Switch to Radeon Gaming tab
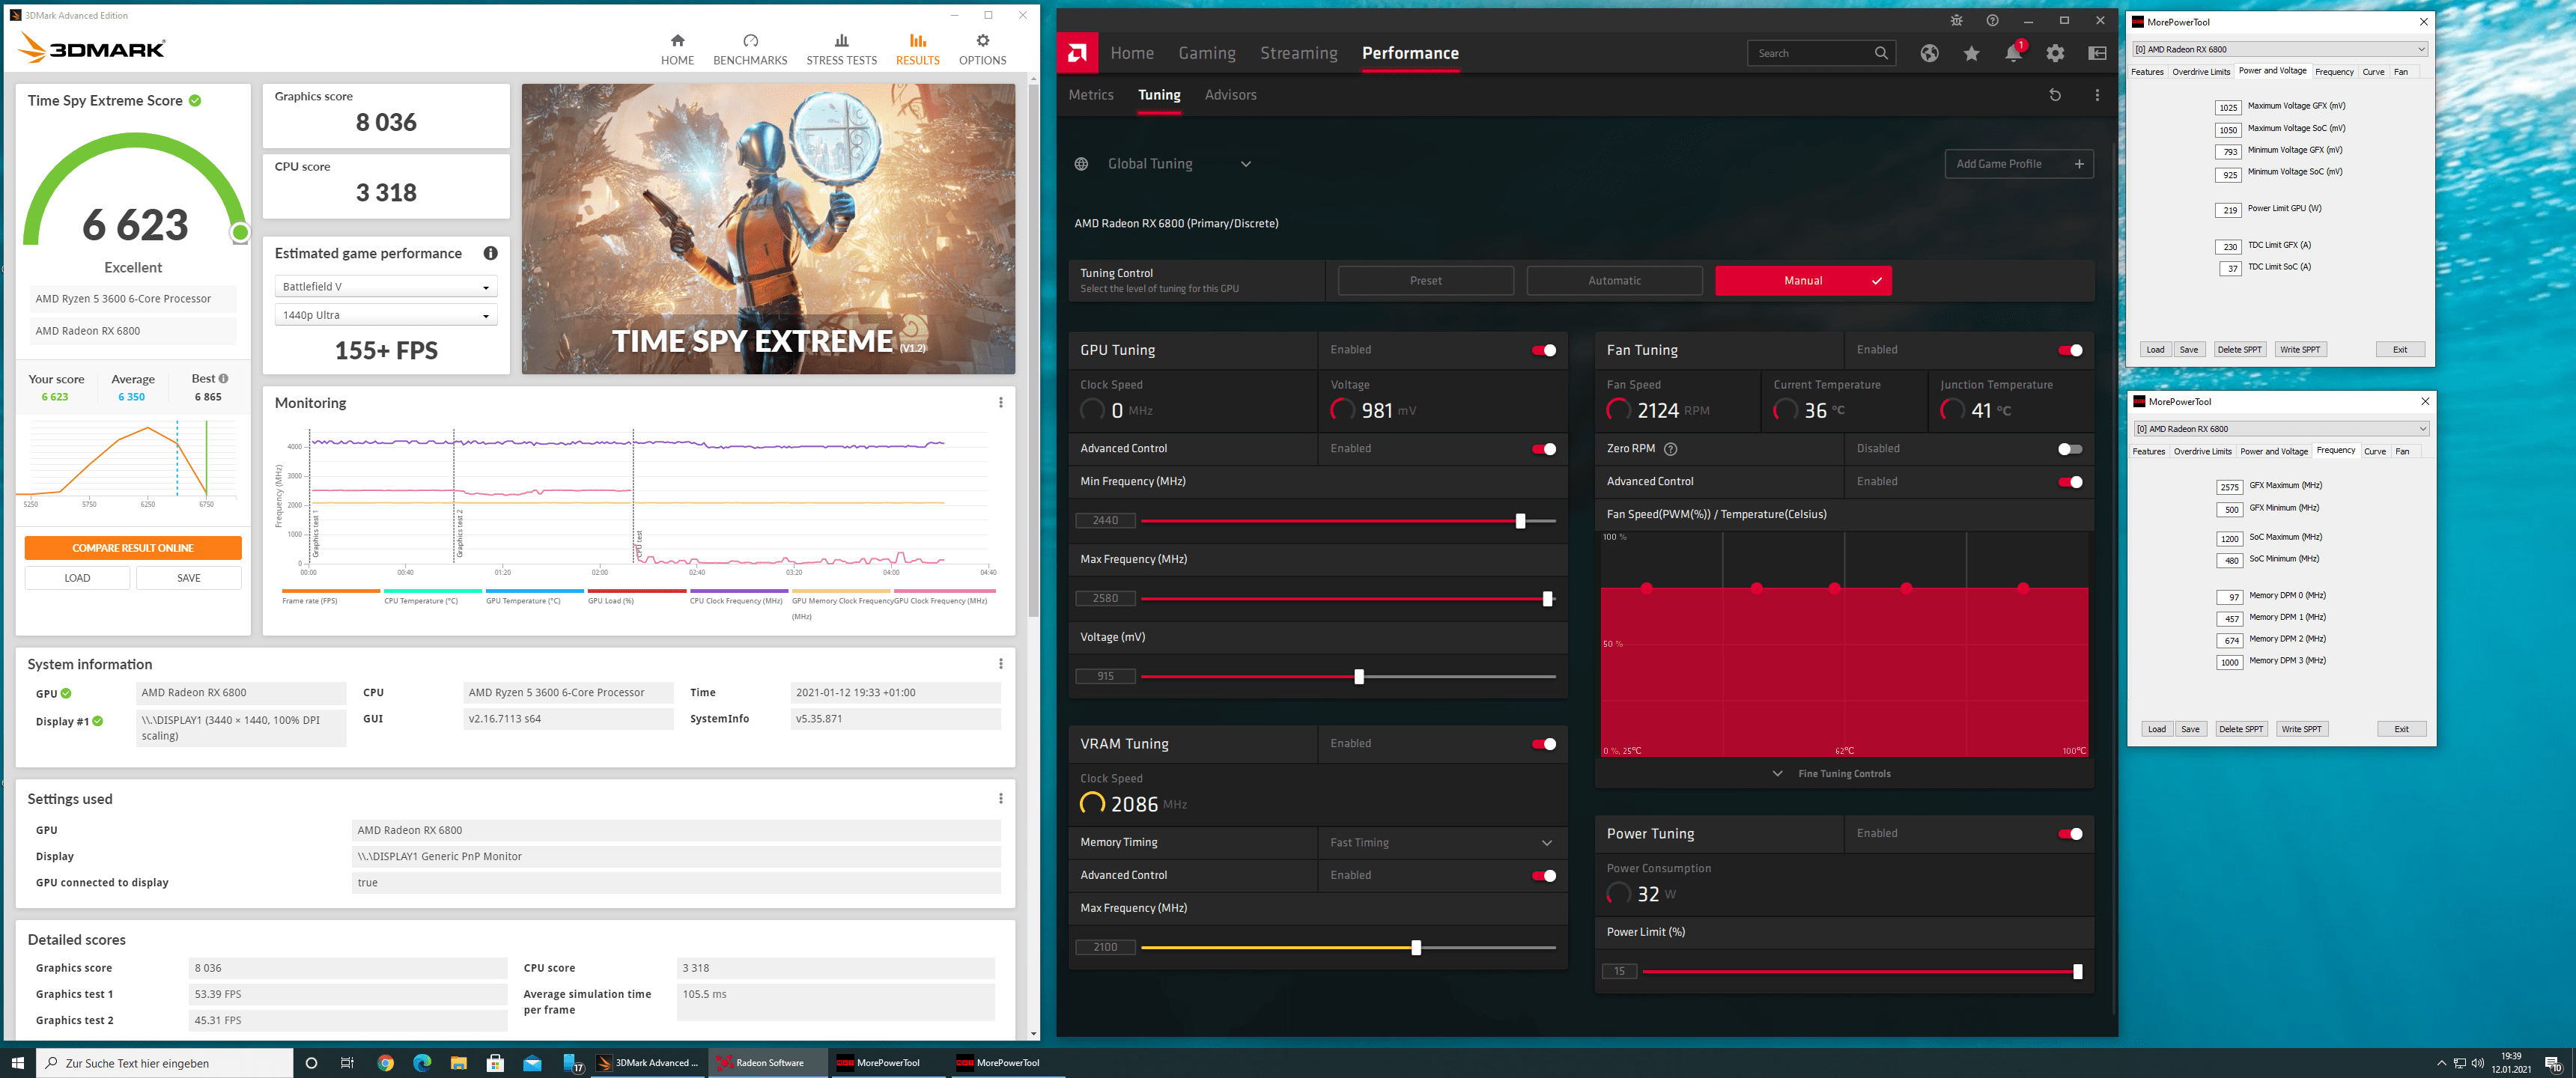 coord(1206,53)
